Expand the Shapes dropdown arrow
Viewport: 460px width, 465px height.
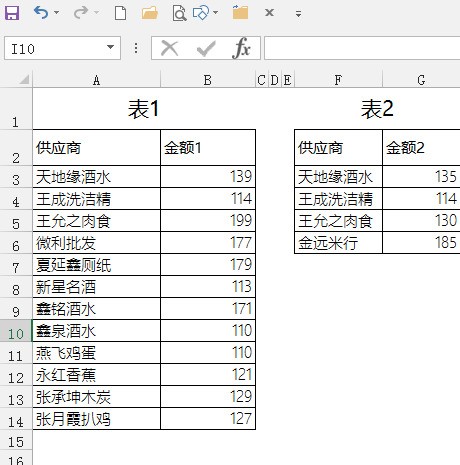tap(216, 13)
